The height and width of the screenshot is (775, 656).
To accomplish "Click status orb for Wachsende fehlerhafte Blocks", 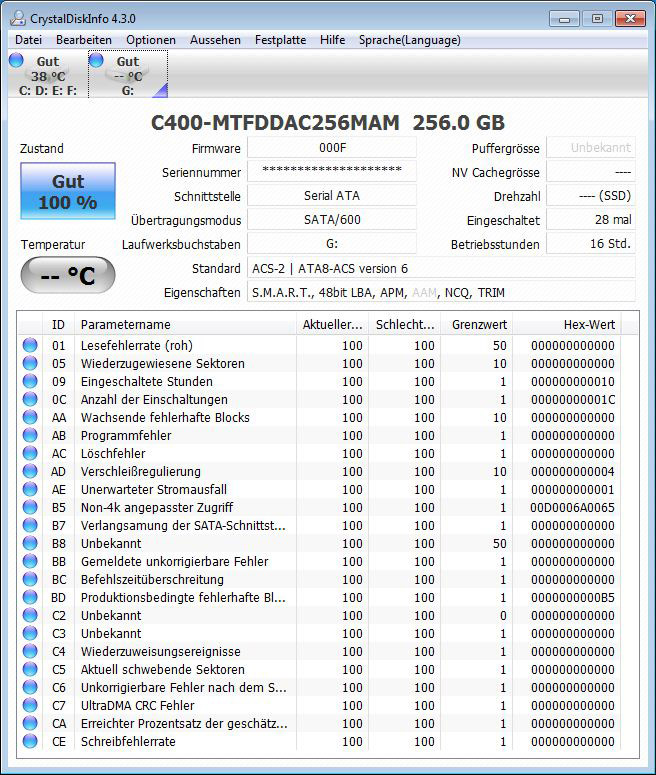I will tap(30, 417).
